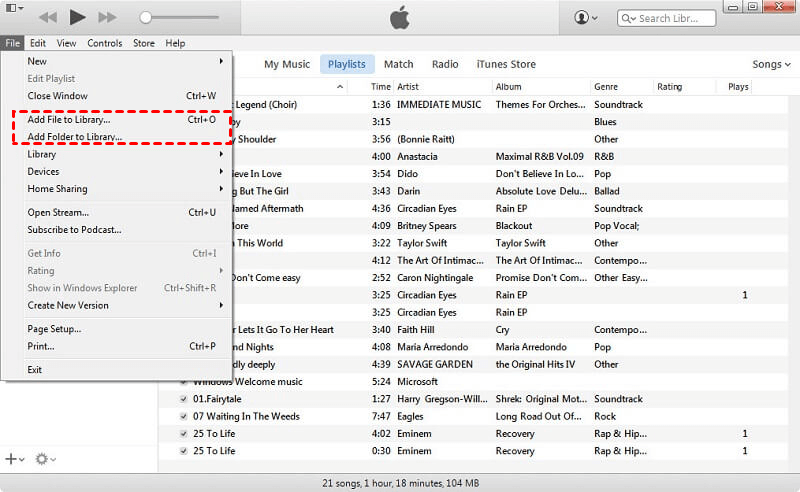Image resolution: width=800 pixels, height=492 pixels.
Task: Open the user account icon
Action: [585, 18]
